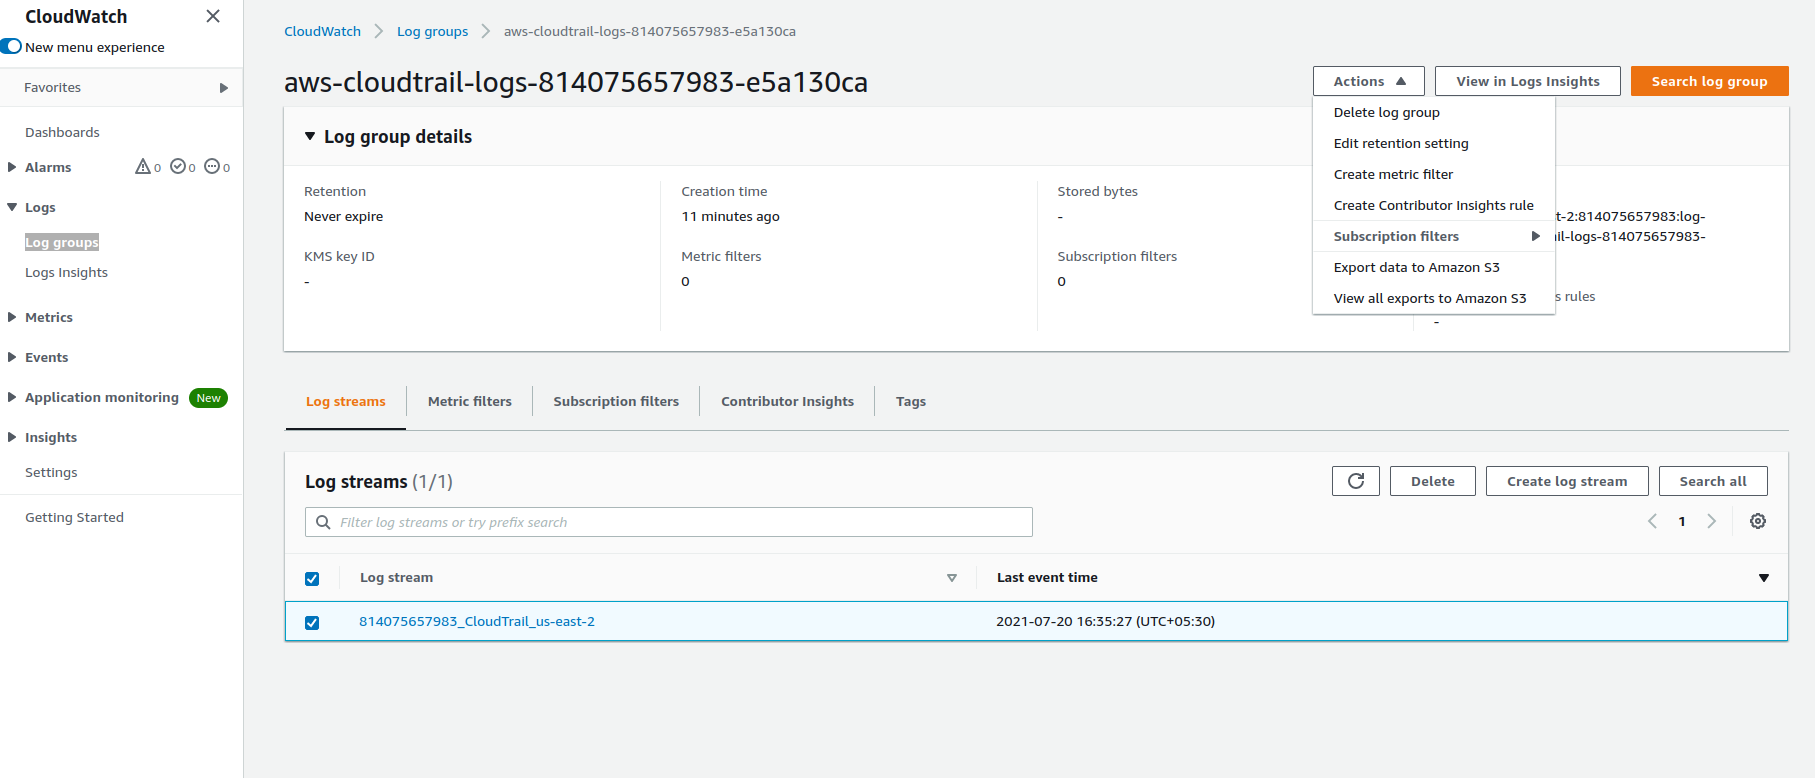
Task: Open Dashboards in the sidebar
Action: (x=62, y=132)
